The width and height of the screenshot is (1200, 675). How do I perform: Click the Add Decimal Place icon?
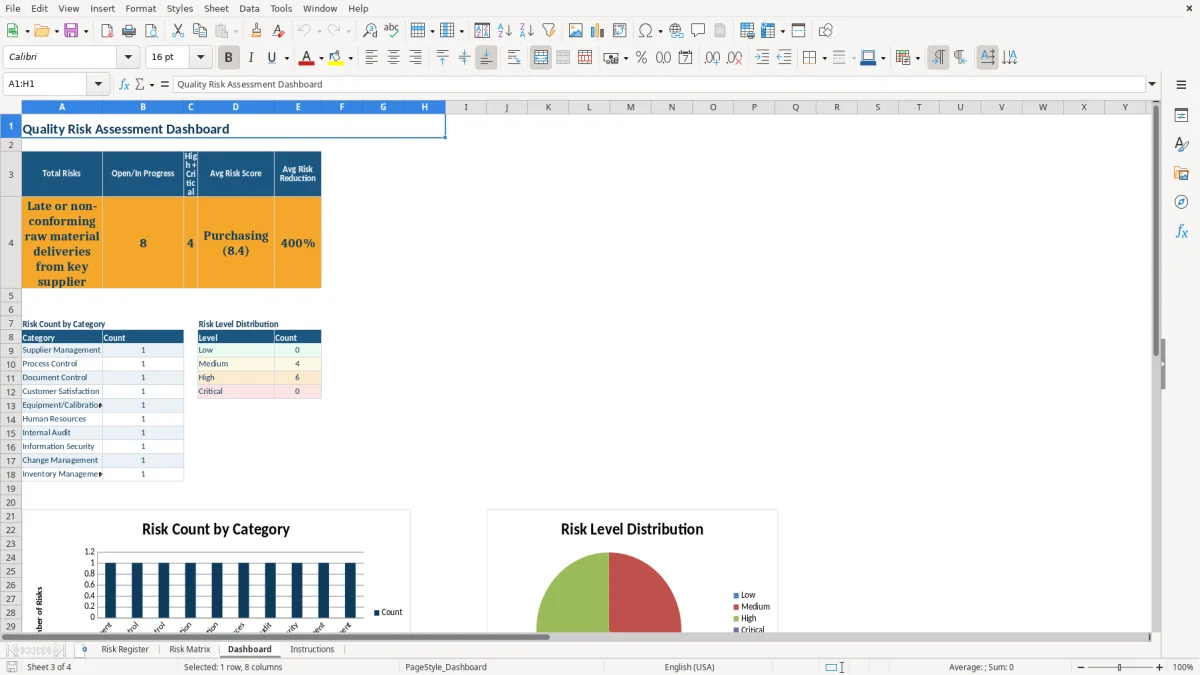(713, 58)
